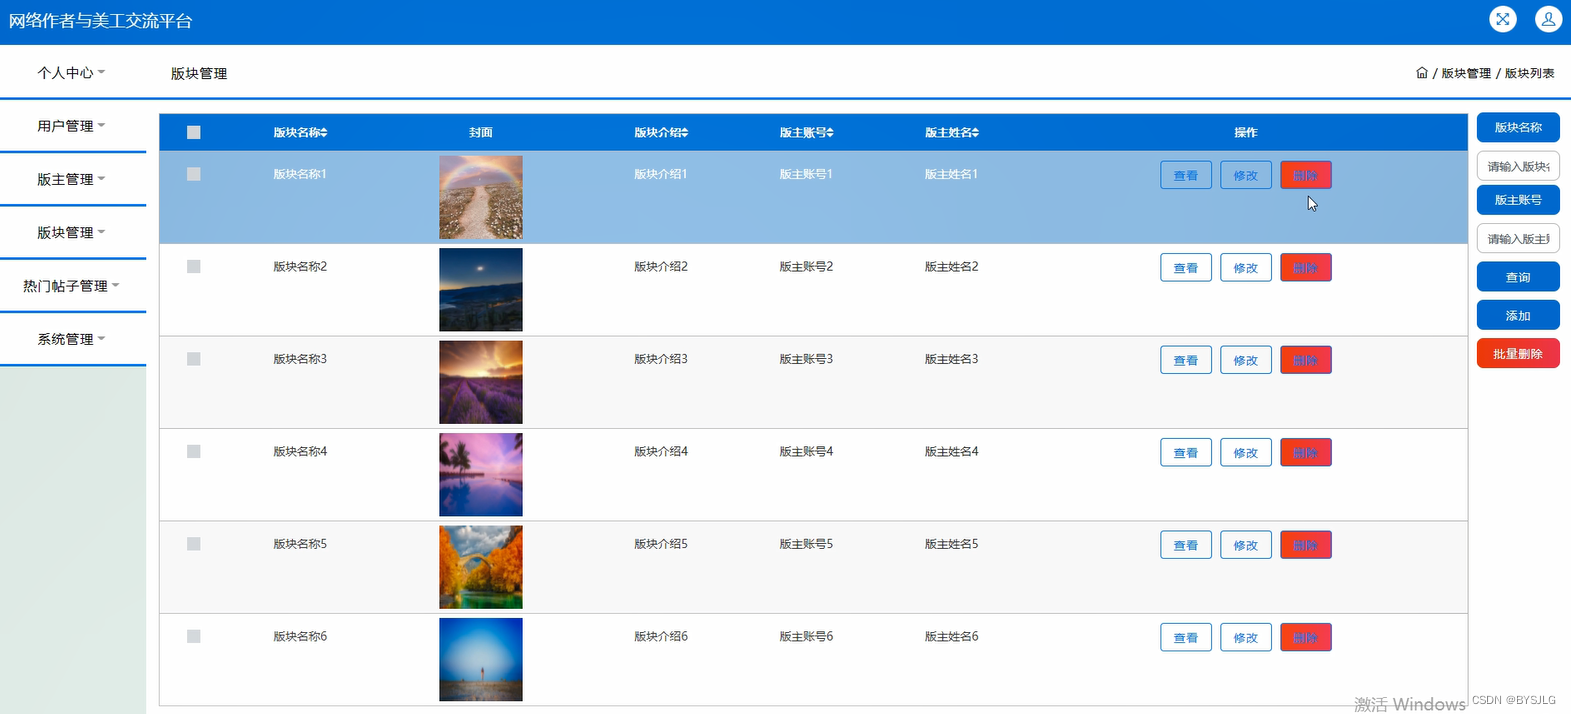
Task: Click 查看 button for 版块名称3
Action: tap(1186, 360)
